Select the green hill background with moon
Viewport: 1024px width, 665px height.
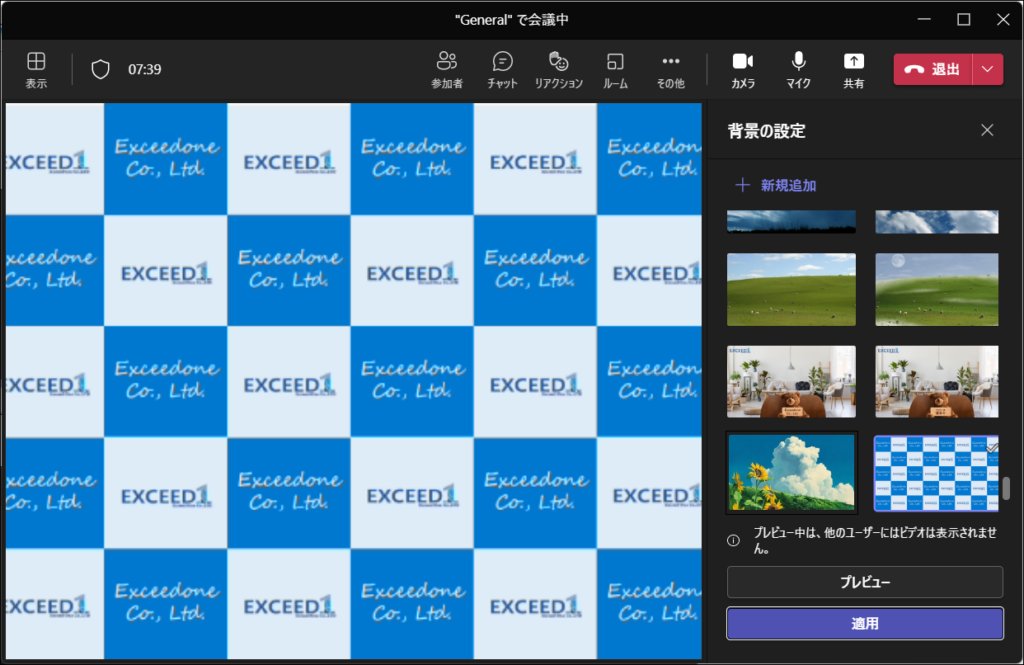[936, 289]
